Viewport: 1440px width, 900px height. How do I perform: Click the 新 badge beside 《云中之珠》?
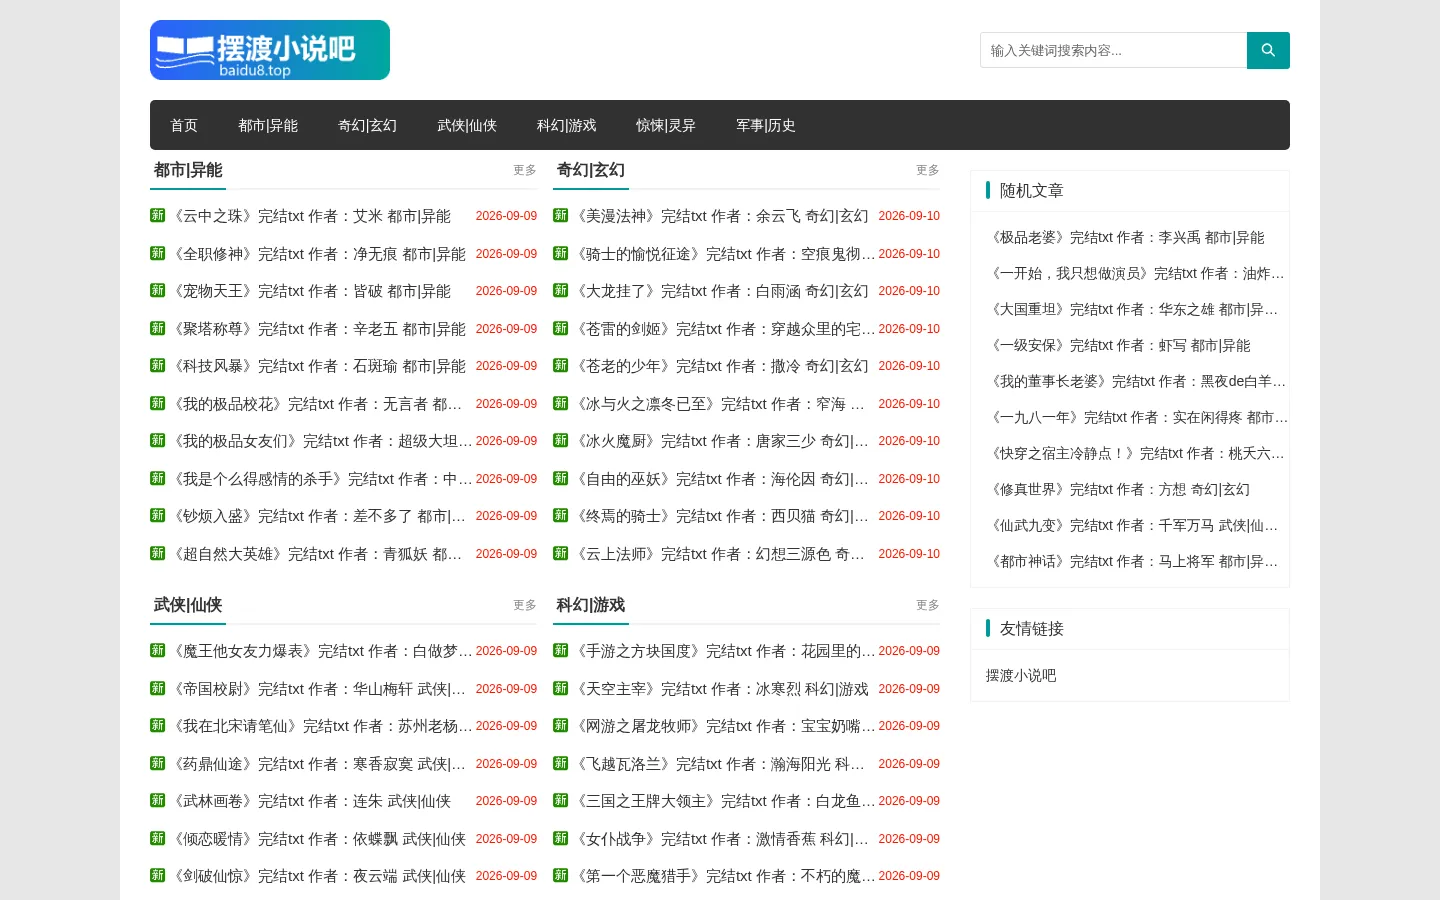pos(158,216)
